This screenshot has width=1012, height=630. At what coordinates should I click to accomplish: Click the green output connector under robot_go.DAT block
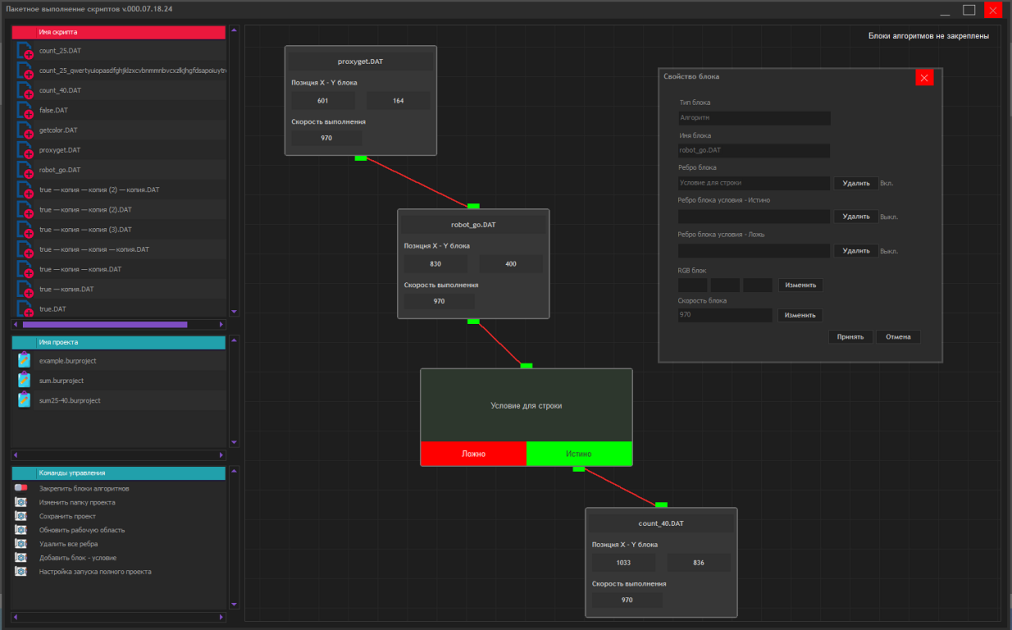(x=473, y=321)
